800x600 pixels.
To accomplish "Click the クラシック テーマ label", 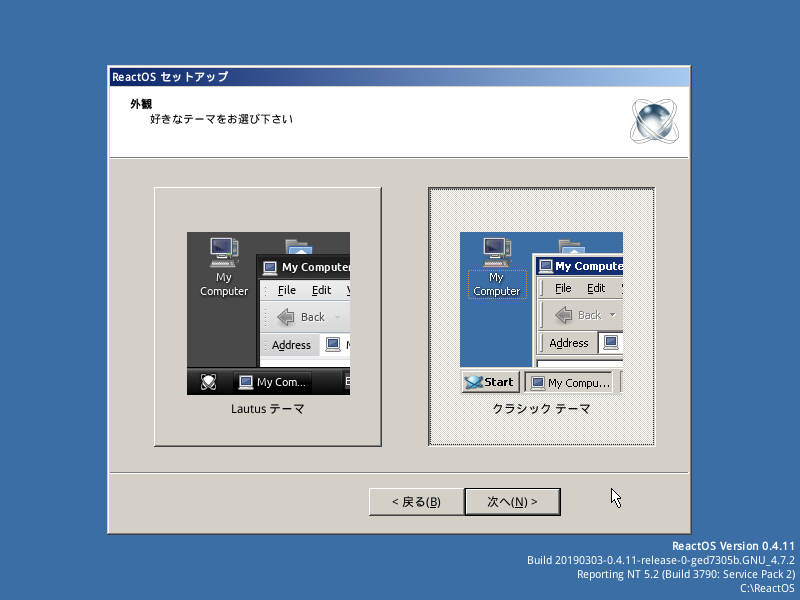I will pos(541,409).
